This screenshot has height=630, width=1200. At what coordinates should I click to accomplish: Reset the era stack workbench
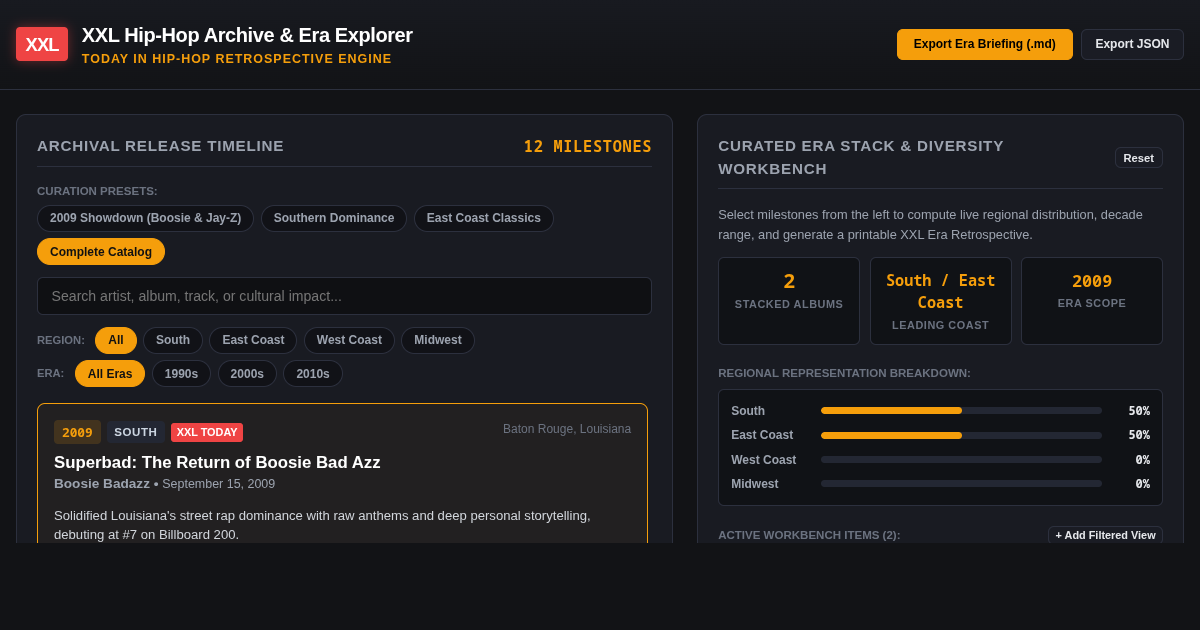tap(1138, 158)
